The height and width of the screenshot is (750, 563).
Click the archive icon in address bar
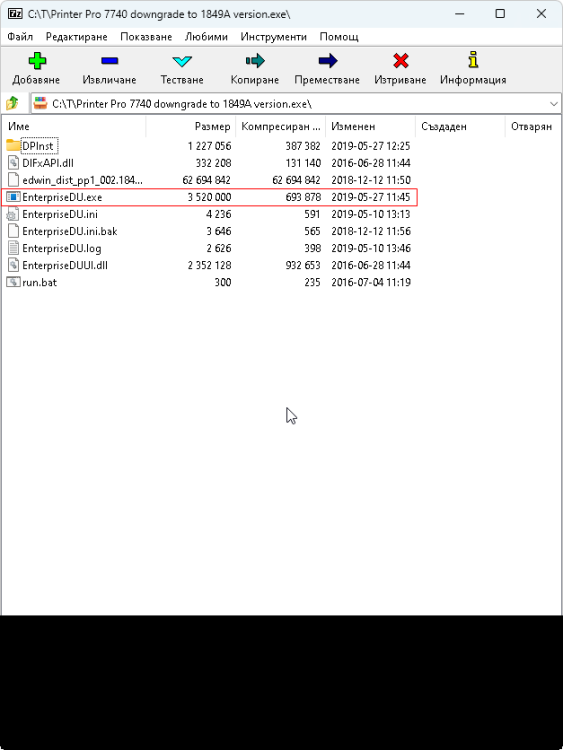[x=41, y=103]
